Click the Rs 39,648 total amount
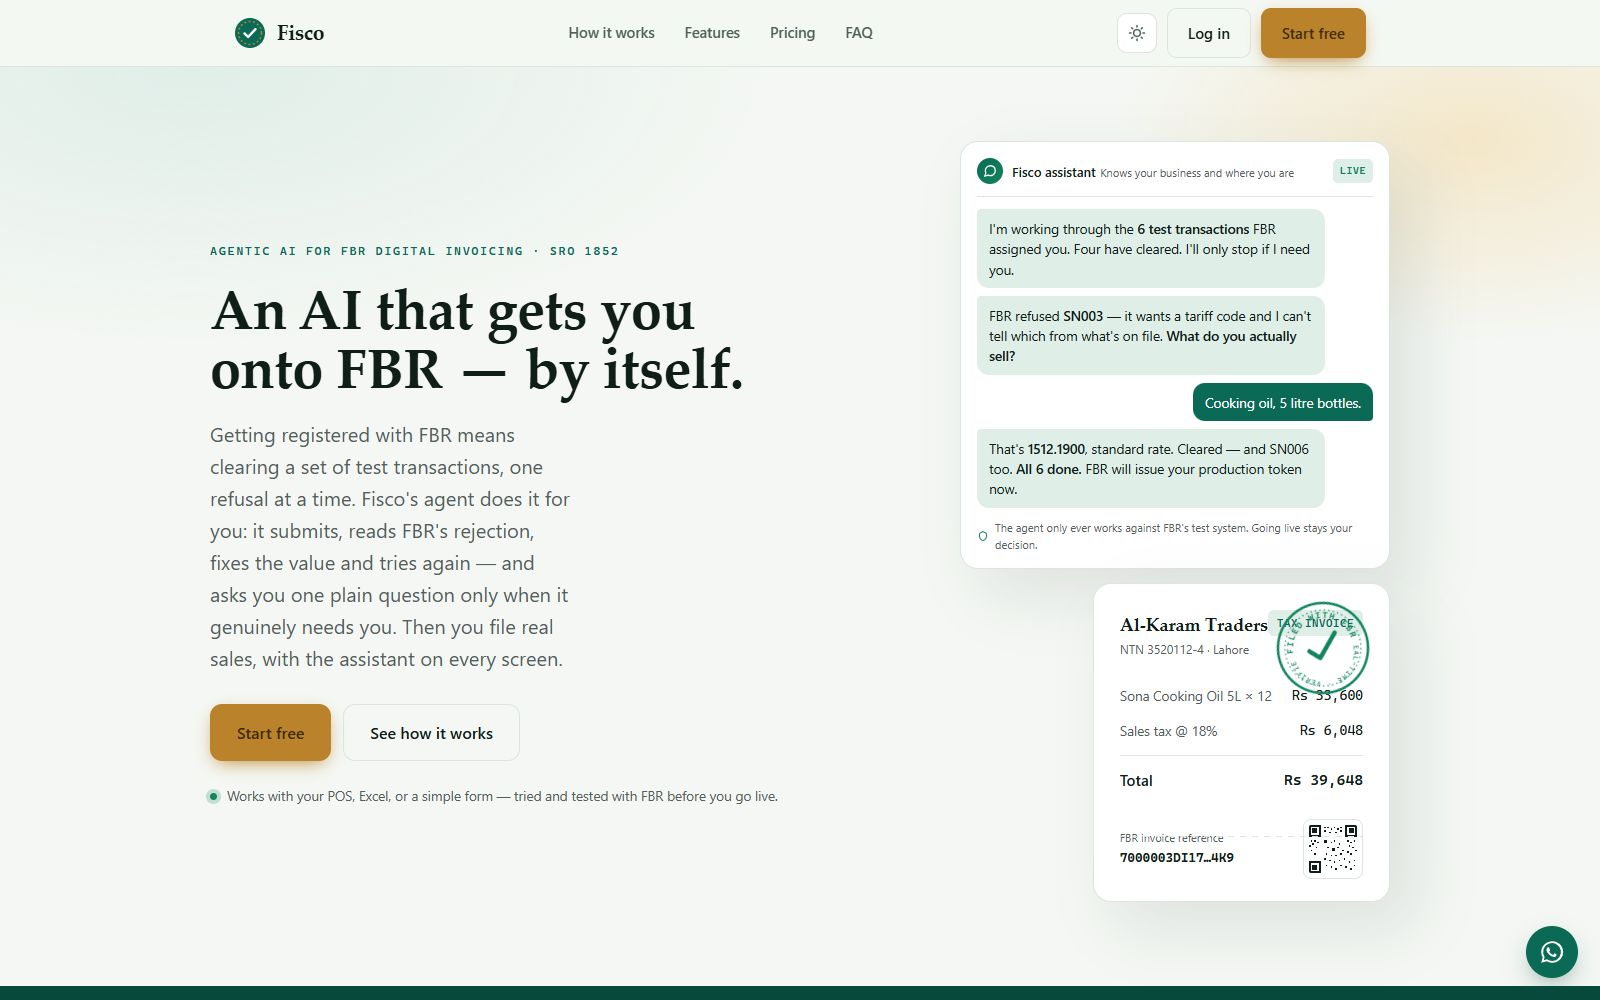The height and width of the screenshot is (1000, 1600). 1323,780
